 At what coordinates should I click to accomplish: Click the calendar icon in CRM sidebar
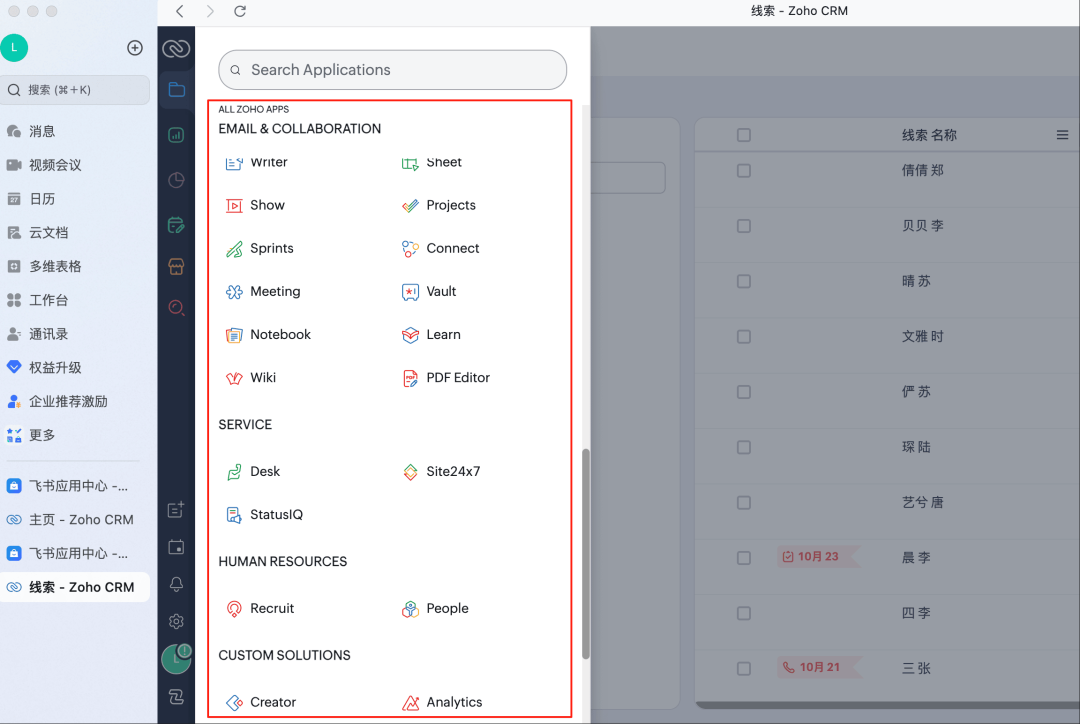coord(176,547)
